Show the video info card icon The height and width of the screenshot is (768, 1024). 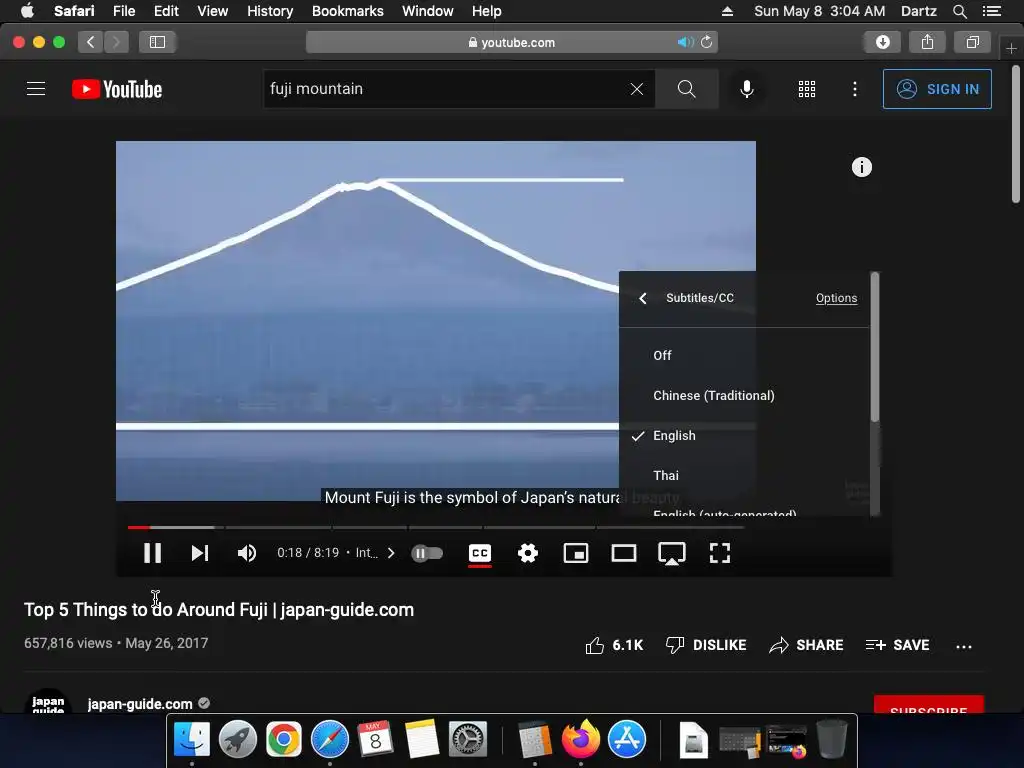[x=861, y=167]
